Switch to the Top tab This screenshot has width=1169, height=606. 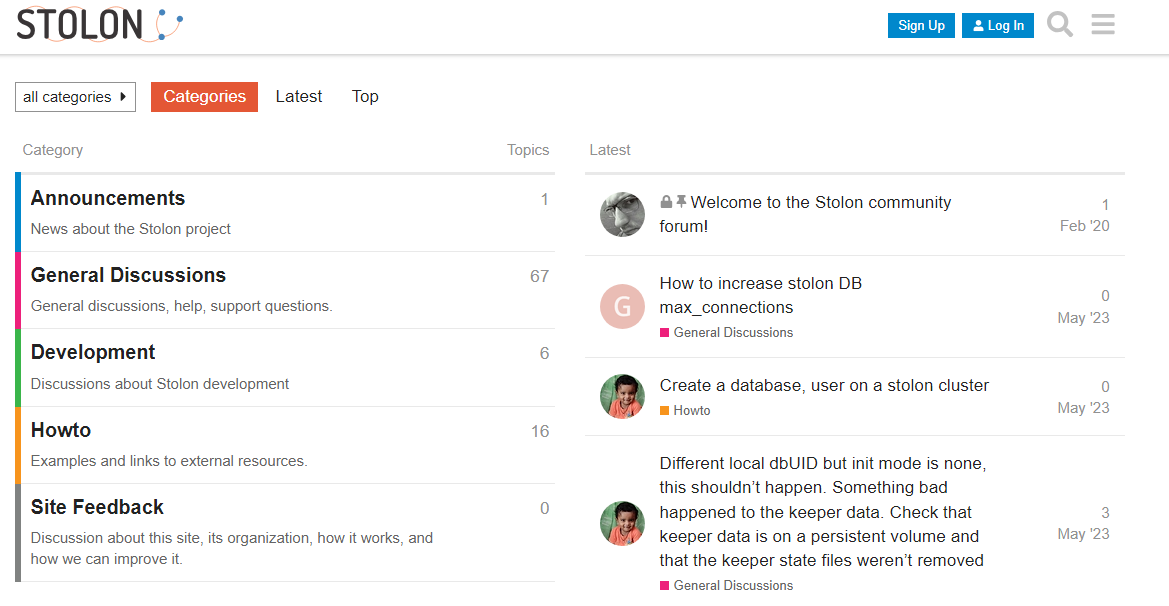pos(365,97)
